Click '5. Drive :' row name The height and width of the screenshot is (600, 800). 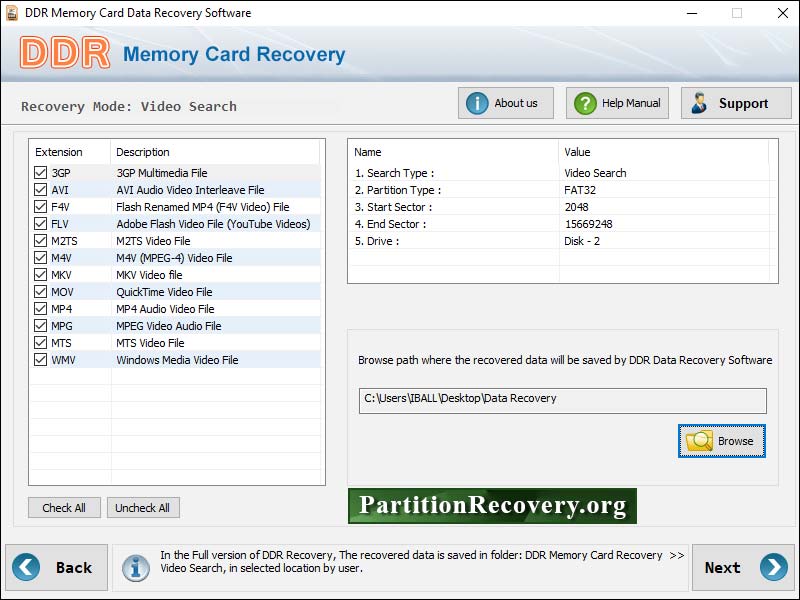(x=377, y=241)
